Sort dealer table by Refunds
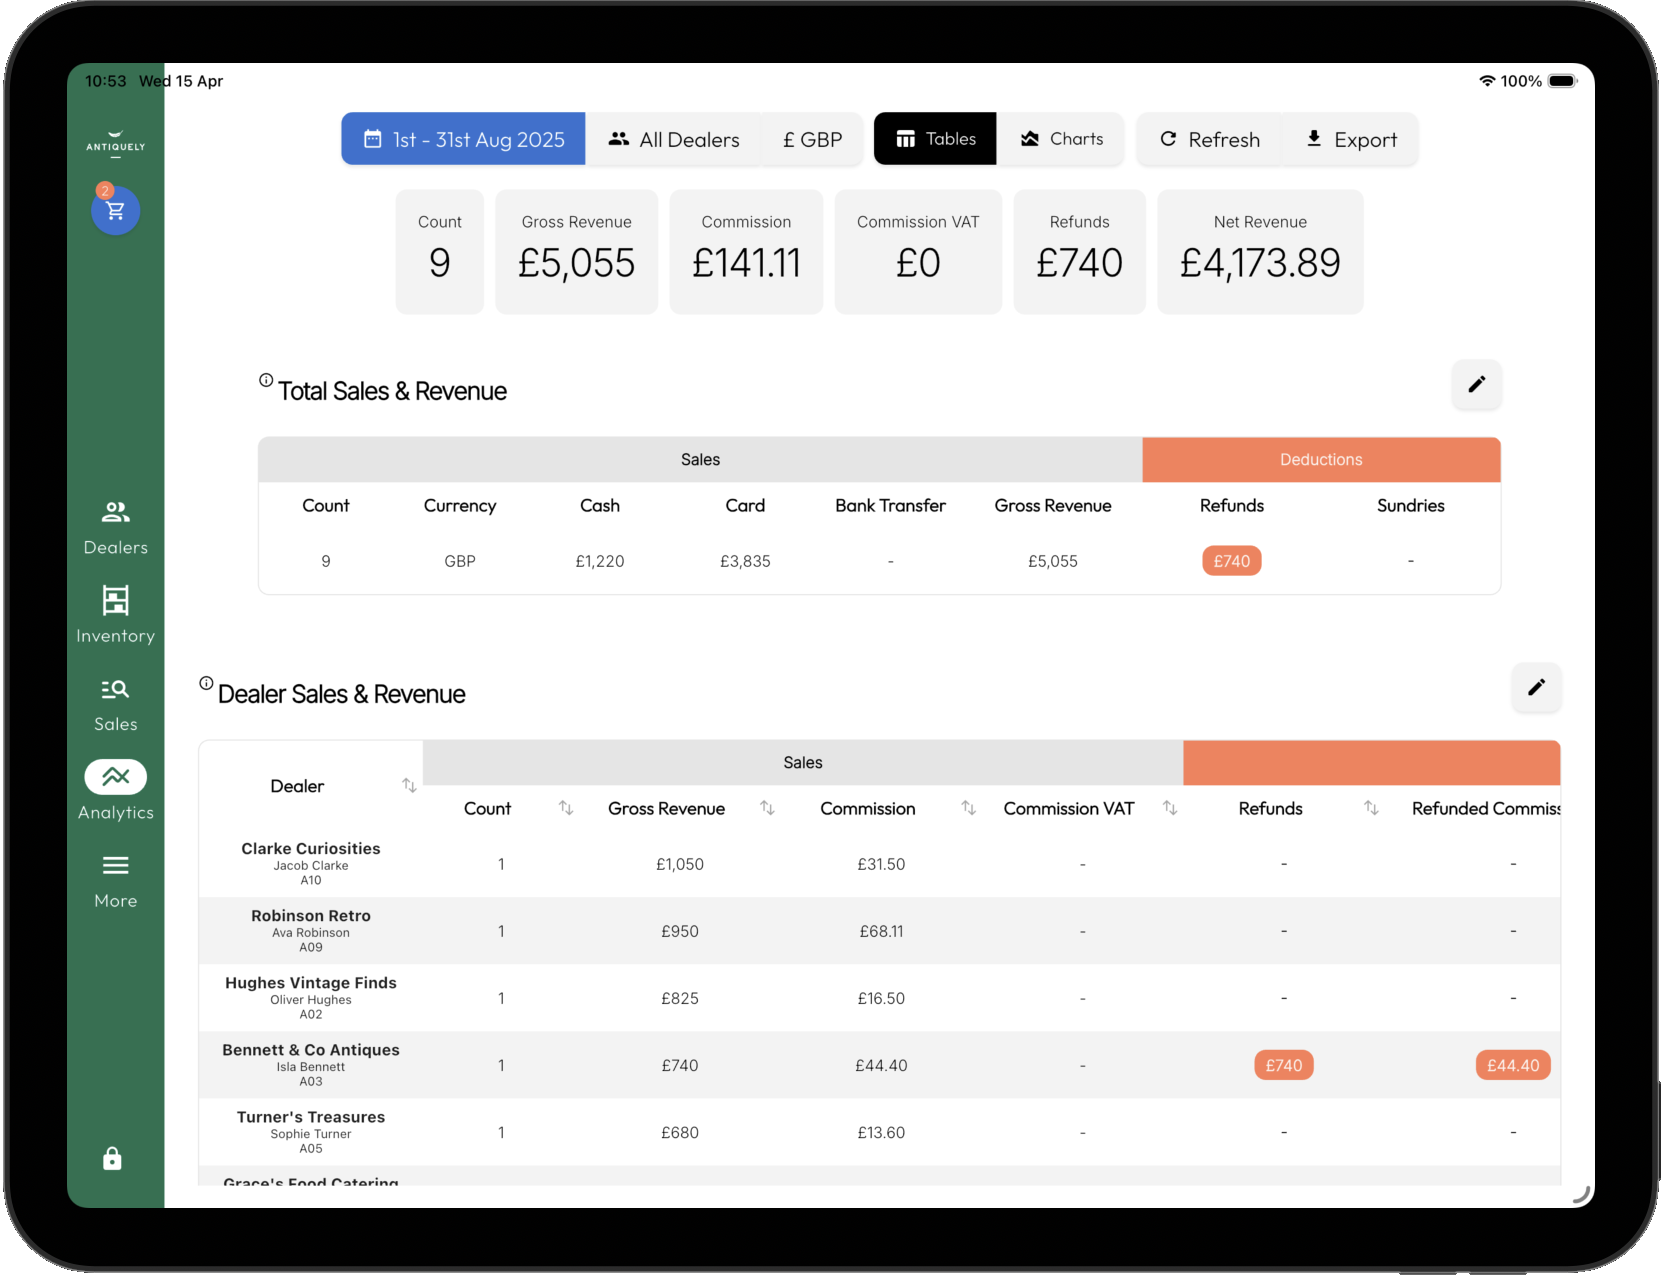Screen dimensions: 1661x1275 pos(1371,808)
